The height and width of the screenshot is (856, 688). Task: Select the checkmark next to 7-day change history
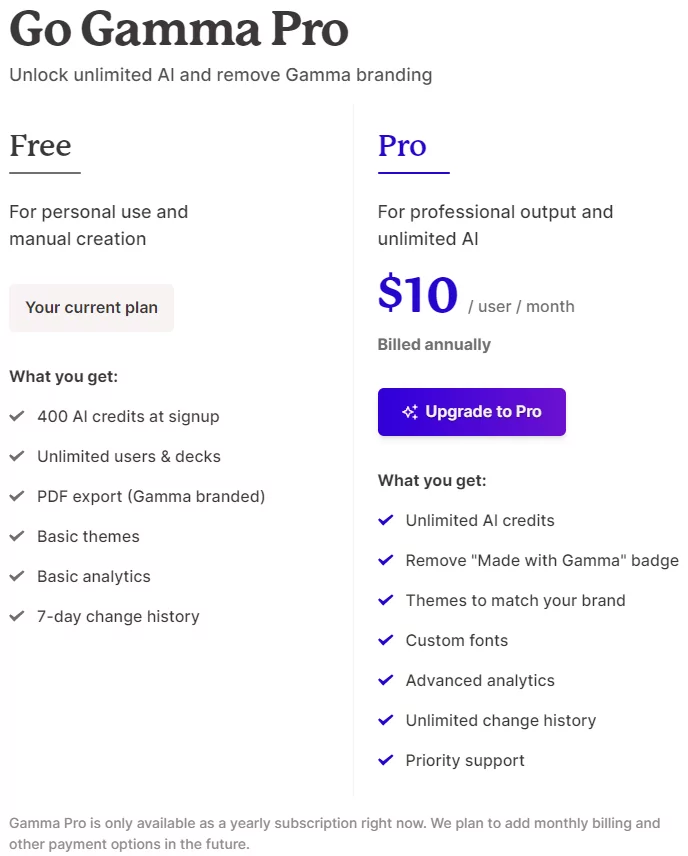pyautogui.click(x=17, y=616)
